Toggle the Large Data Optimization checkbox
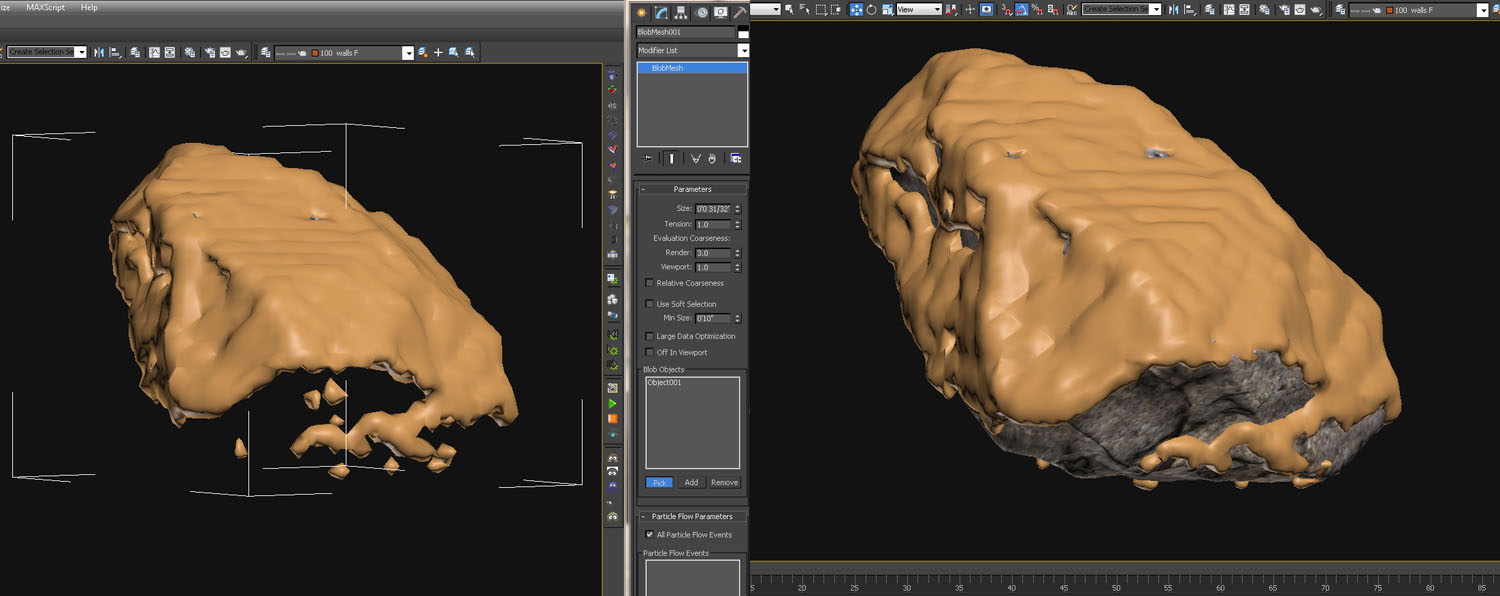 650,336
